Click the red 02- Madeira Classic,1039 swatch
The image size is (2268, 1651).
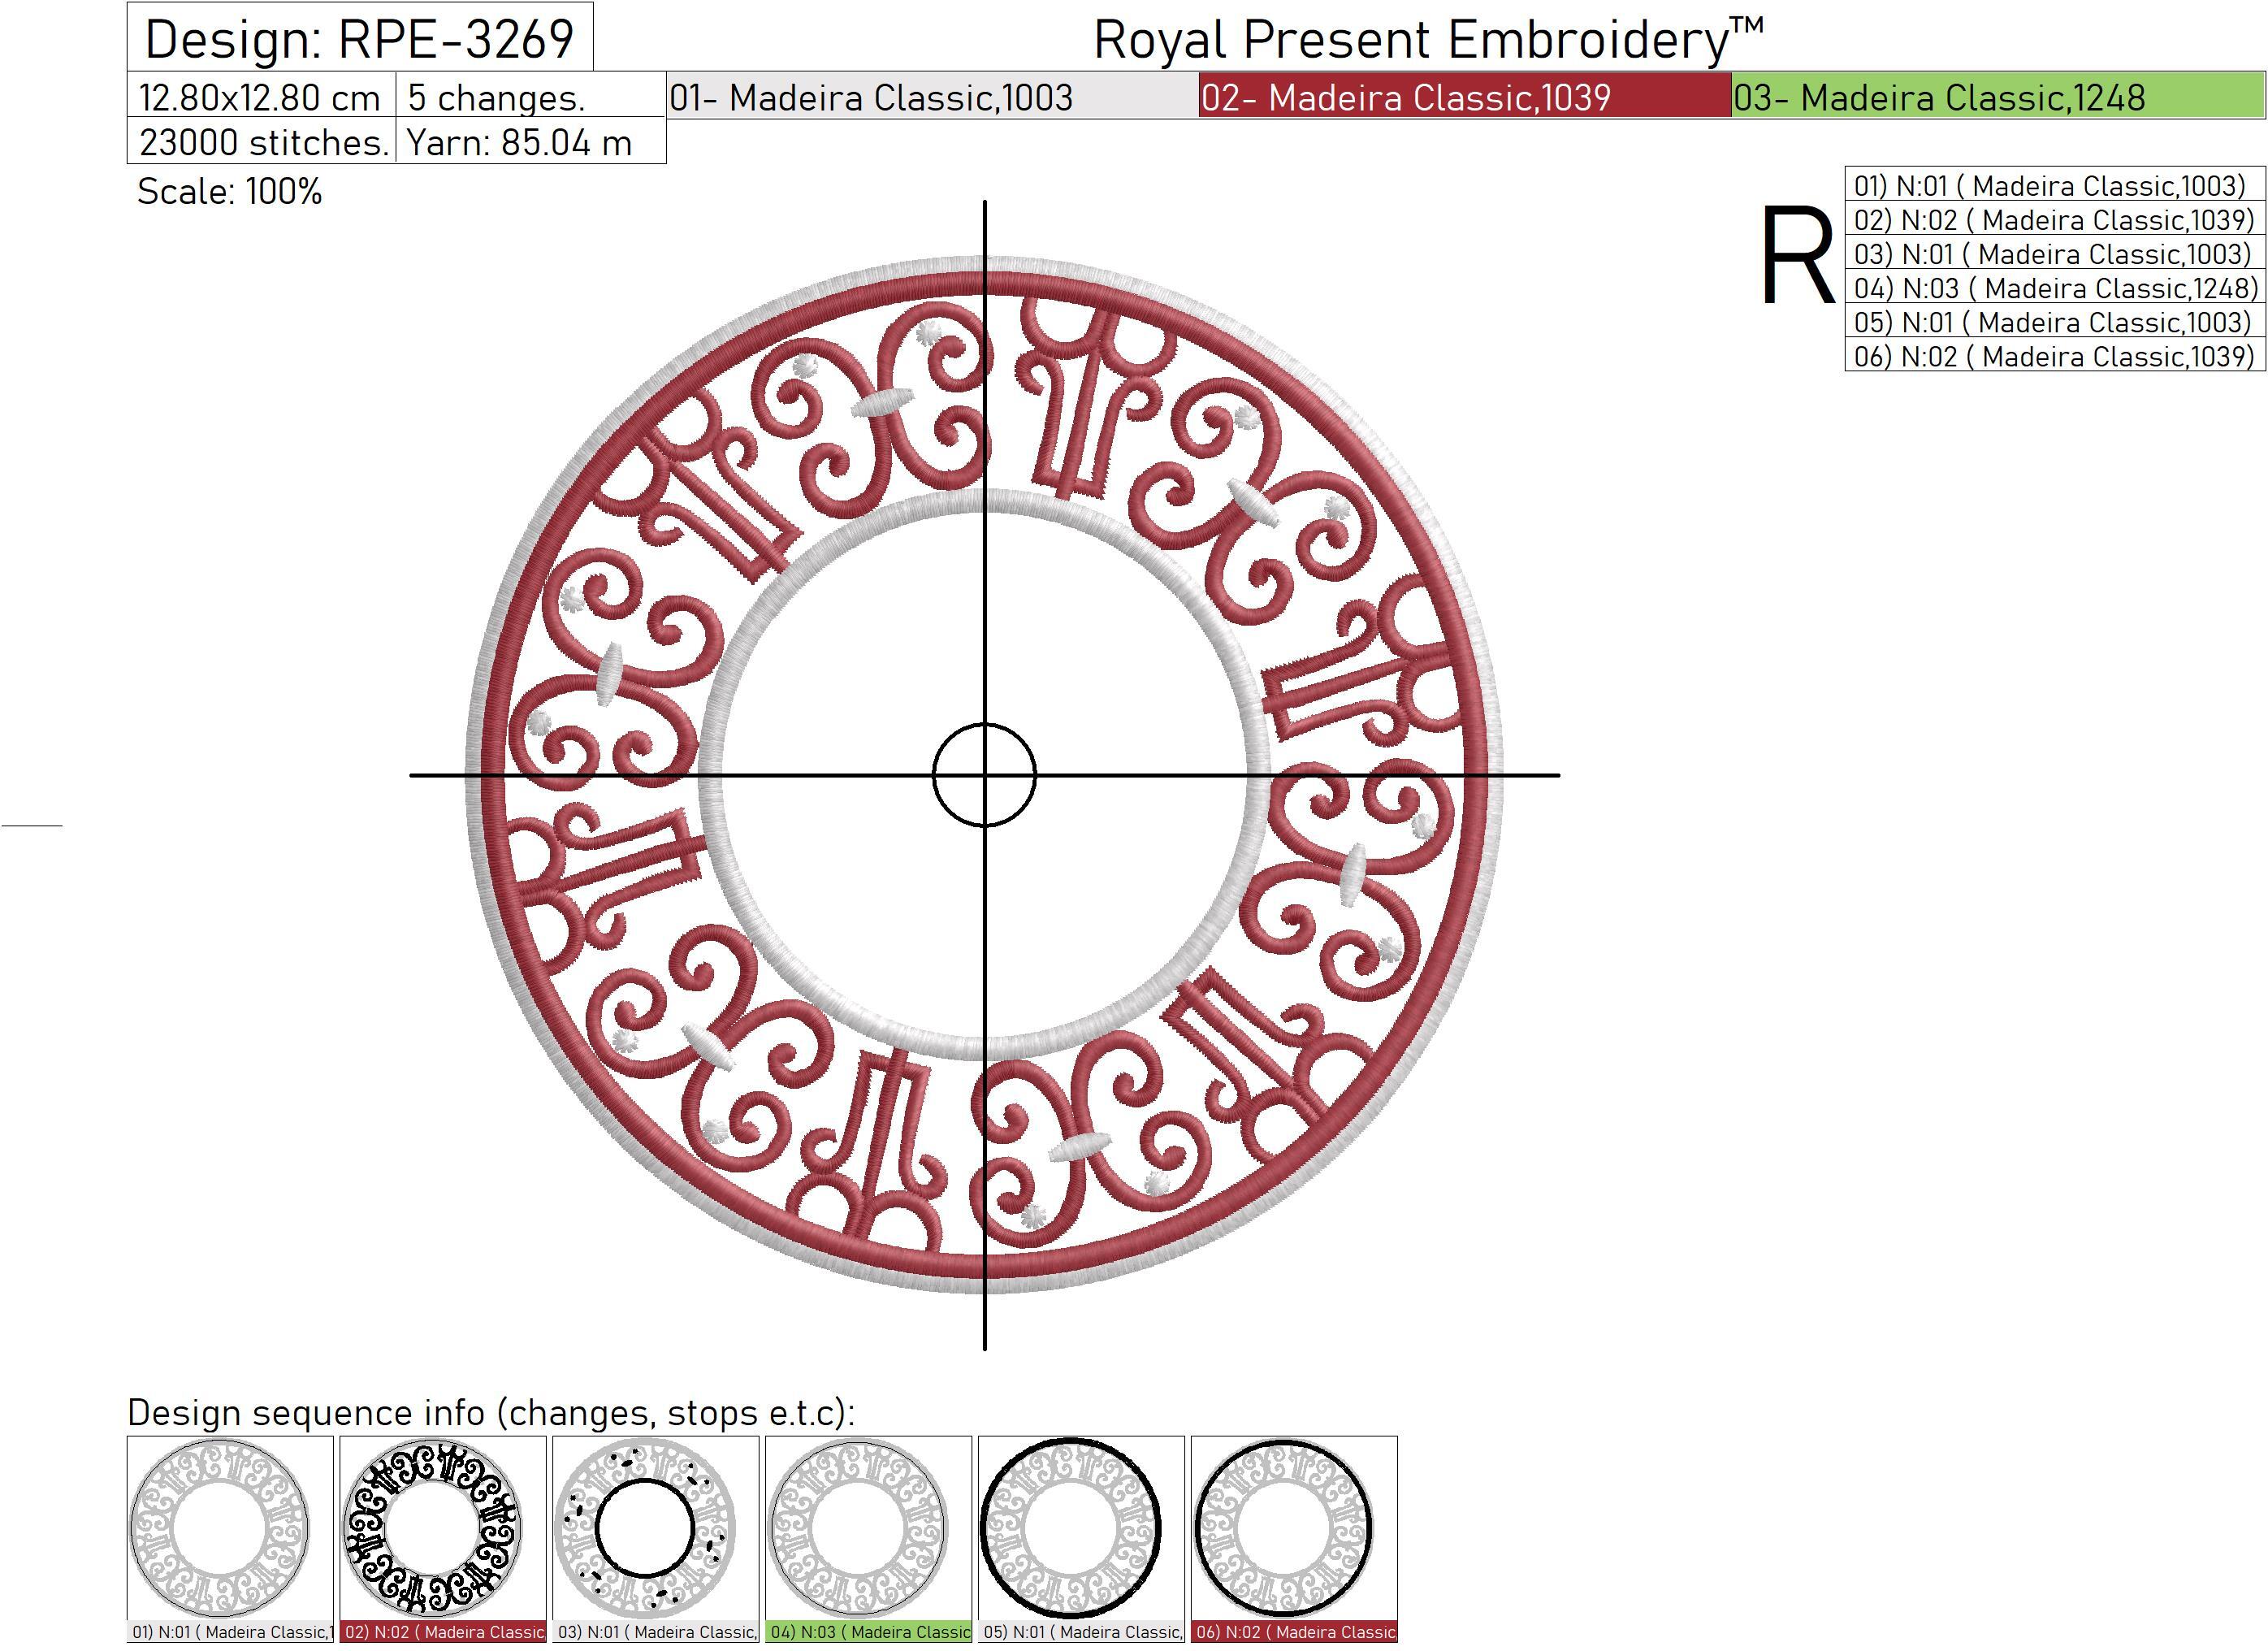(1465, 96)
